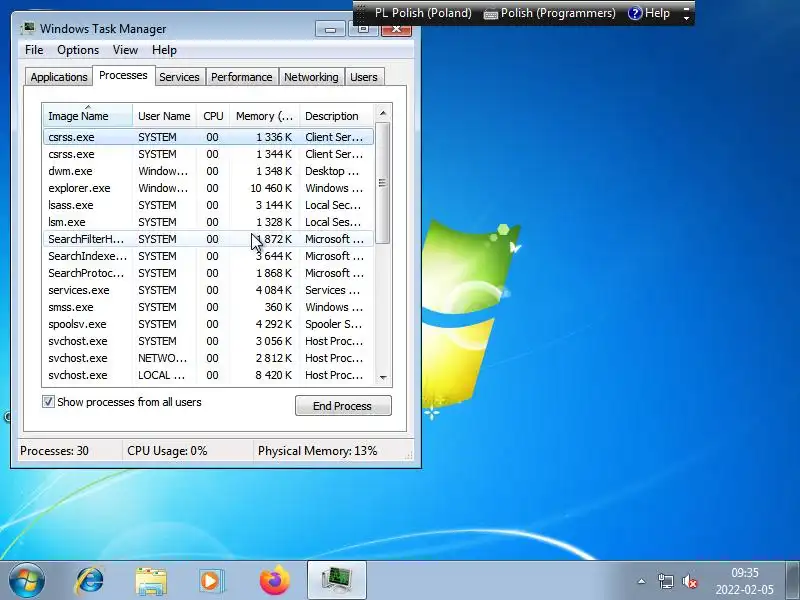Select the SearchIndexe... process row
The image size is (800, 600).
208,256
